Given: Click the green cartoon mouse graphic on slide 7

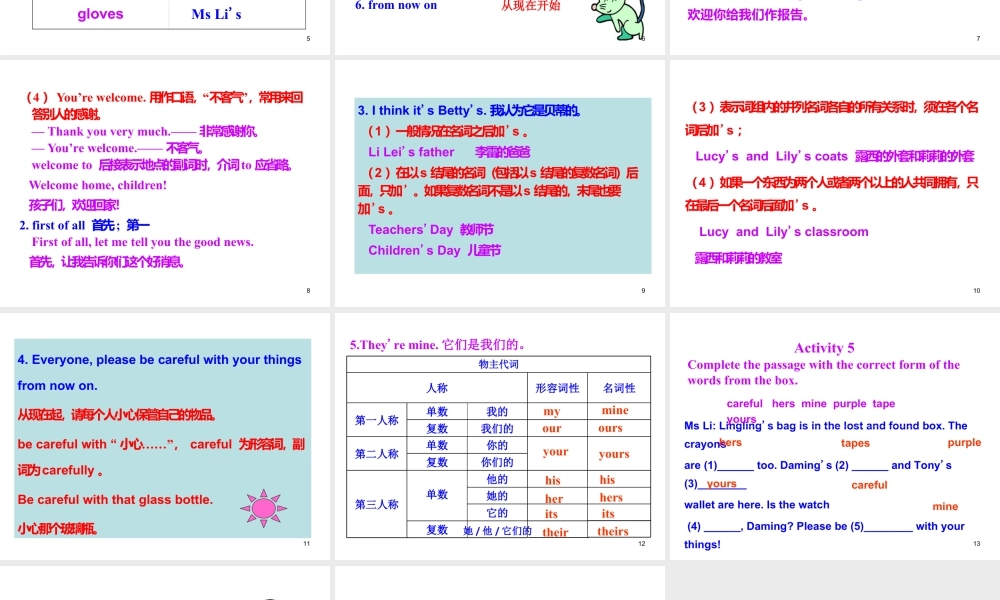Looking at the screenshot, I should coord(619,22).
